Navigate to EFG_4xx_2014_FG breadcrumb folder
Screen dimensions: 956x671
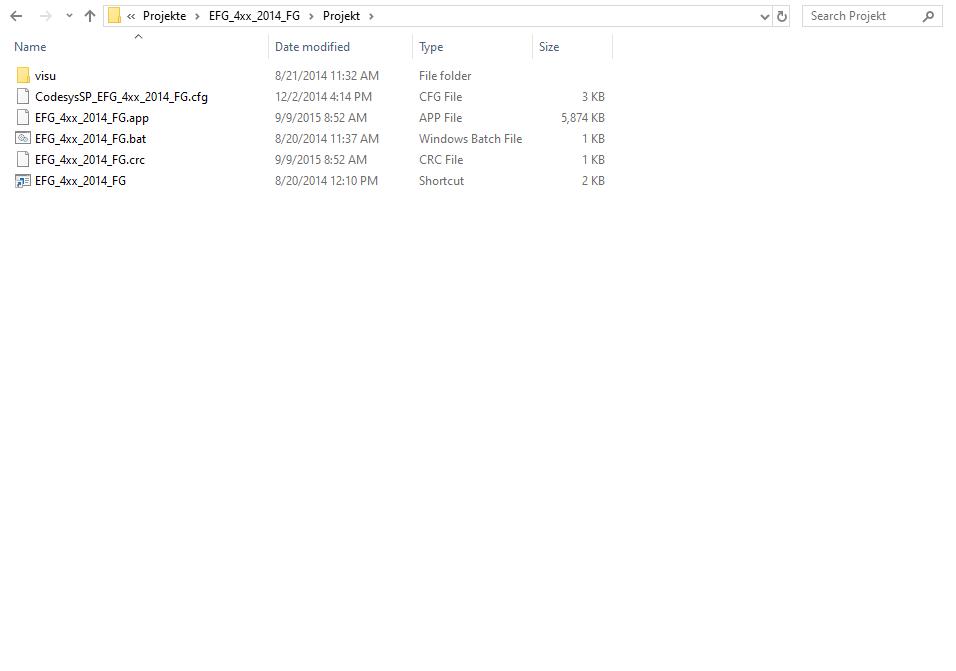point(254,16)
